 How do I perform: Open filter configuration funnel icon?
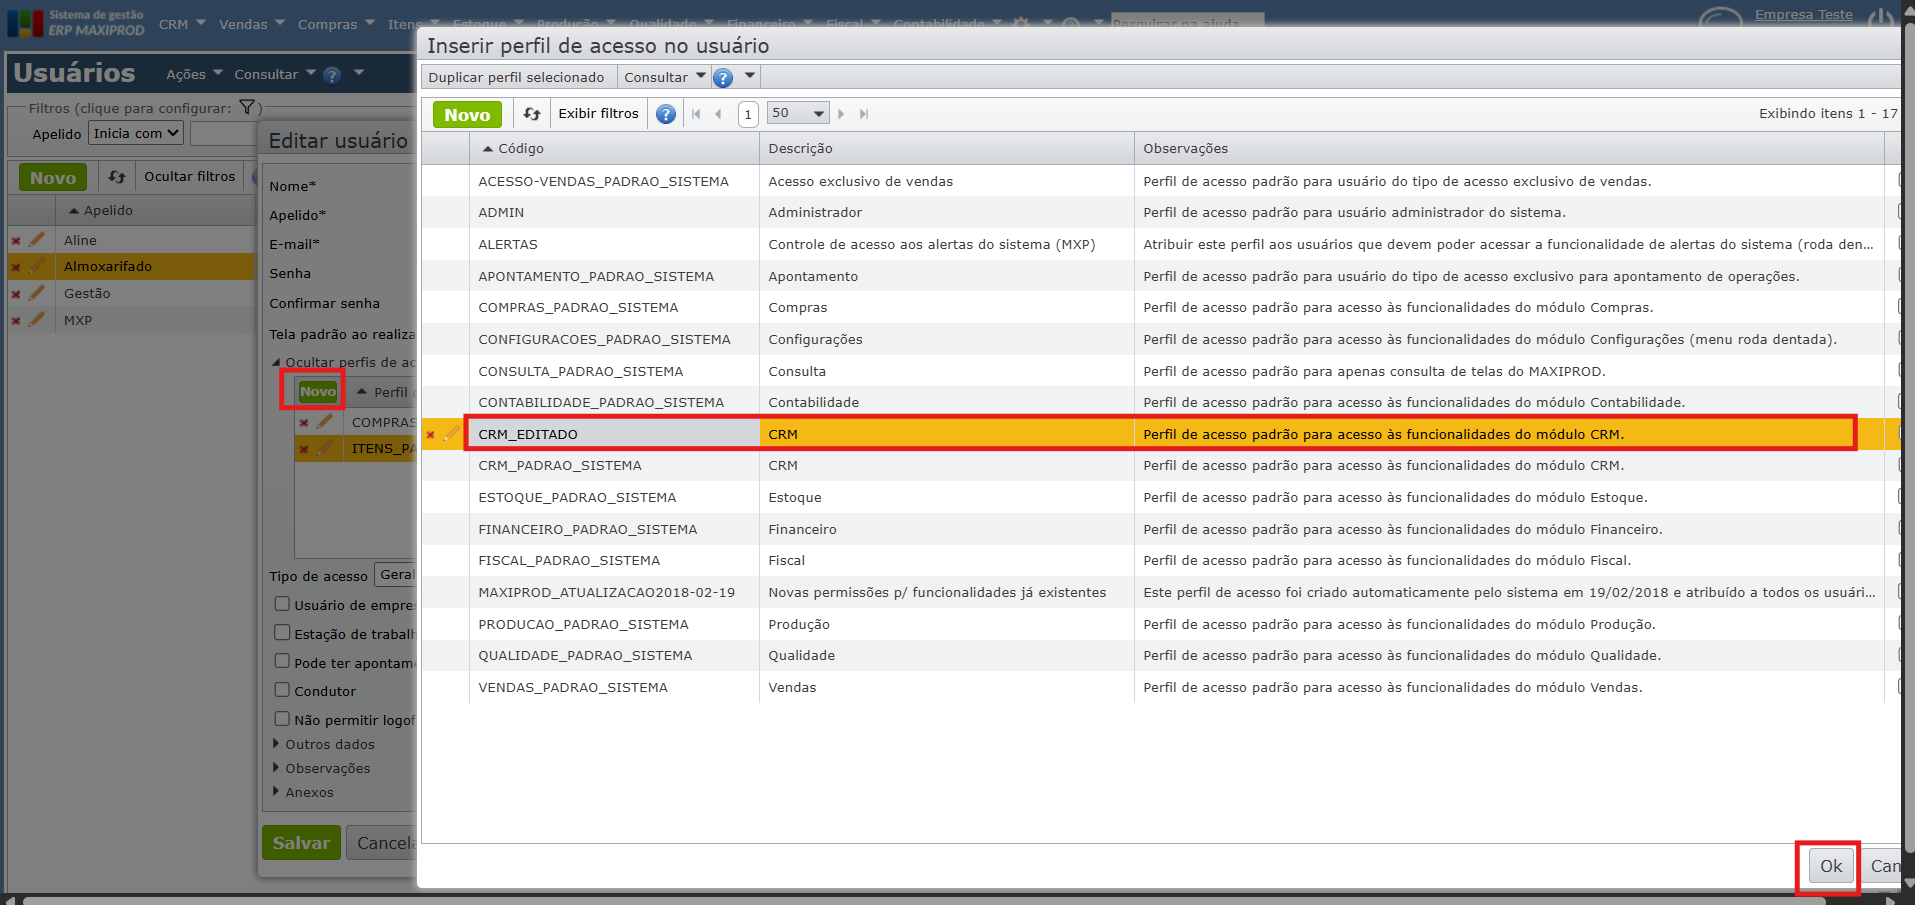[247, 108]
